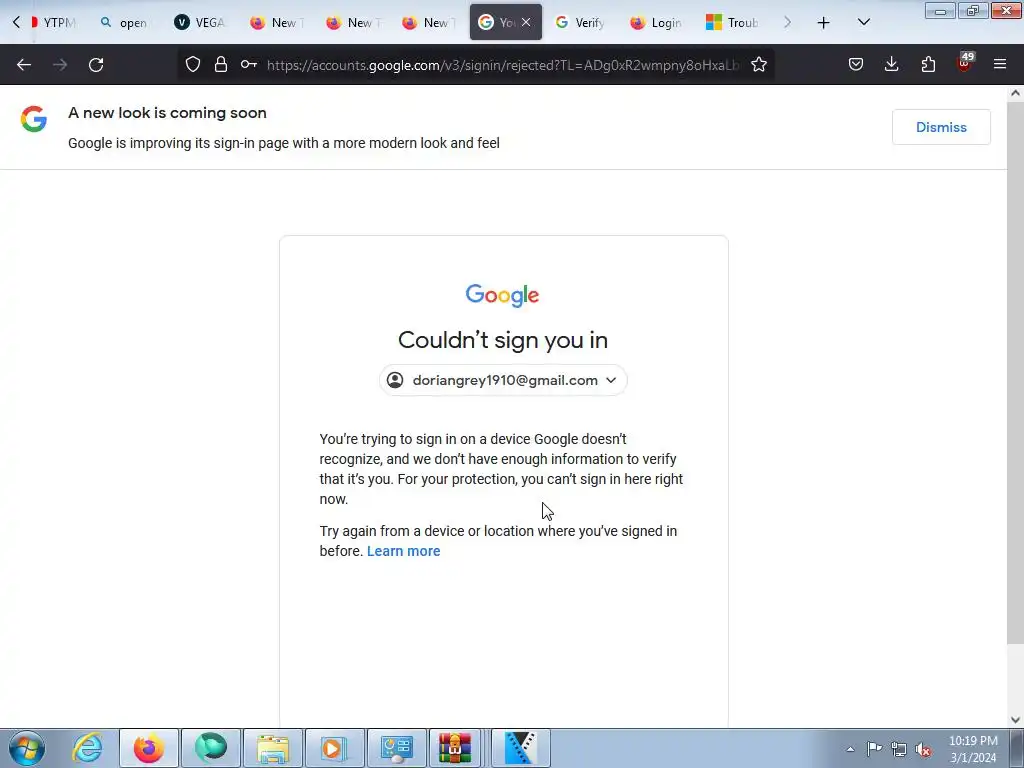Switch to the Verify tab
The height and width of the screenshot is (768, 1024).
(x=580, y=22)
